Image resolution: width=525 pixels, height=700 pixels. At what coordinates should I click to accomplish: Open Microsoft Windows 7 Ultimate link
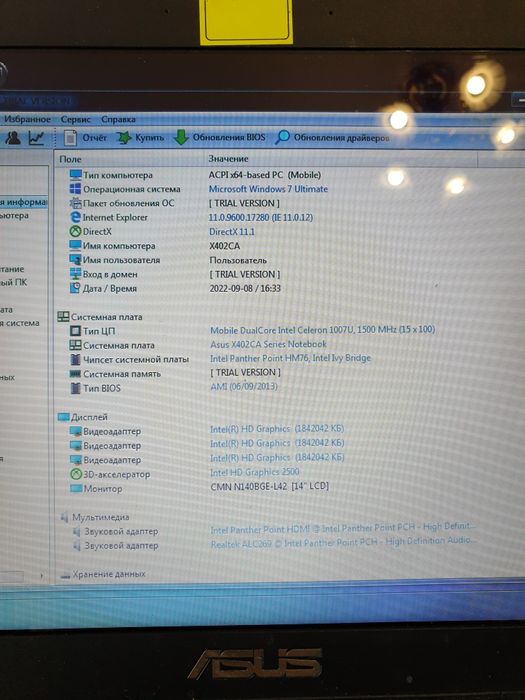[x=268, y=189]
